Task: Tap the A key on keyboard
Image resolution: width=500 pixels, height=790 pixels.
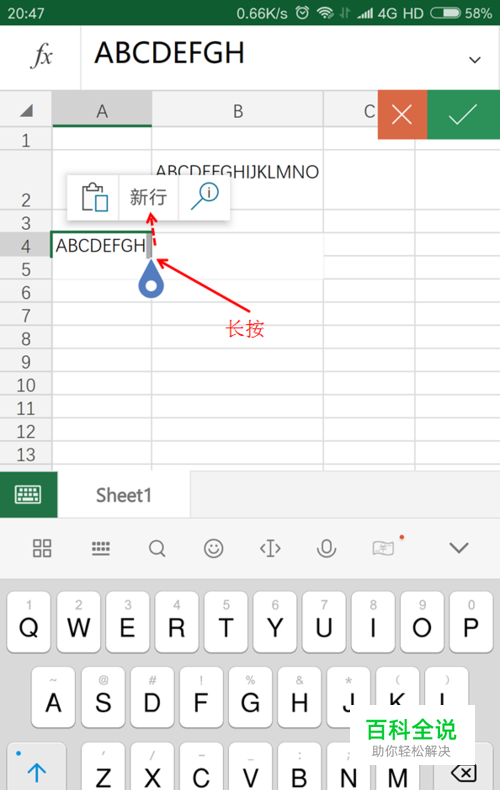Action: (x=53, y=697)
